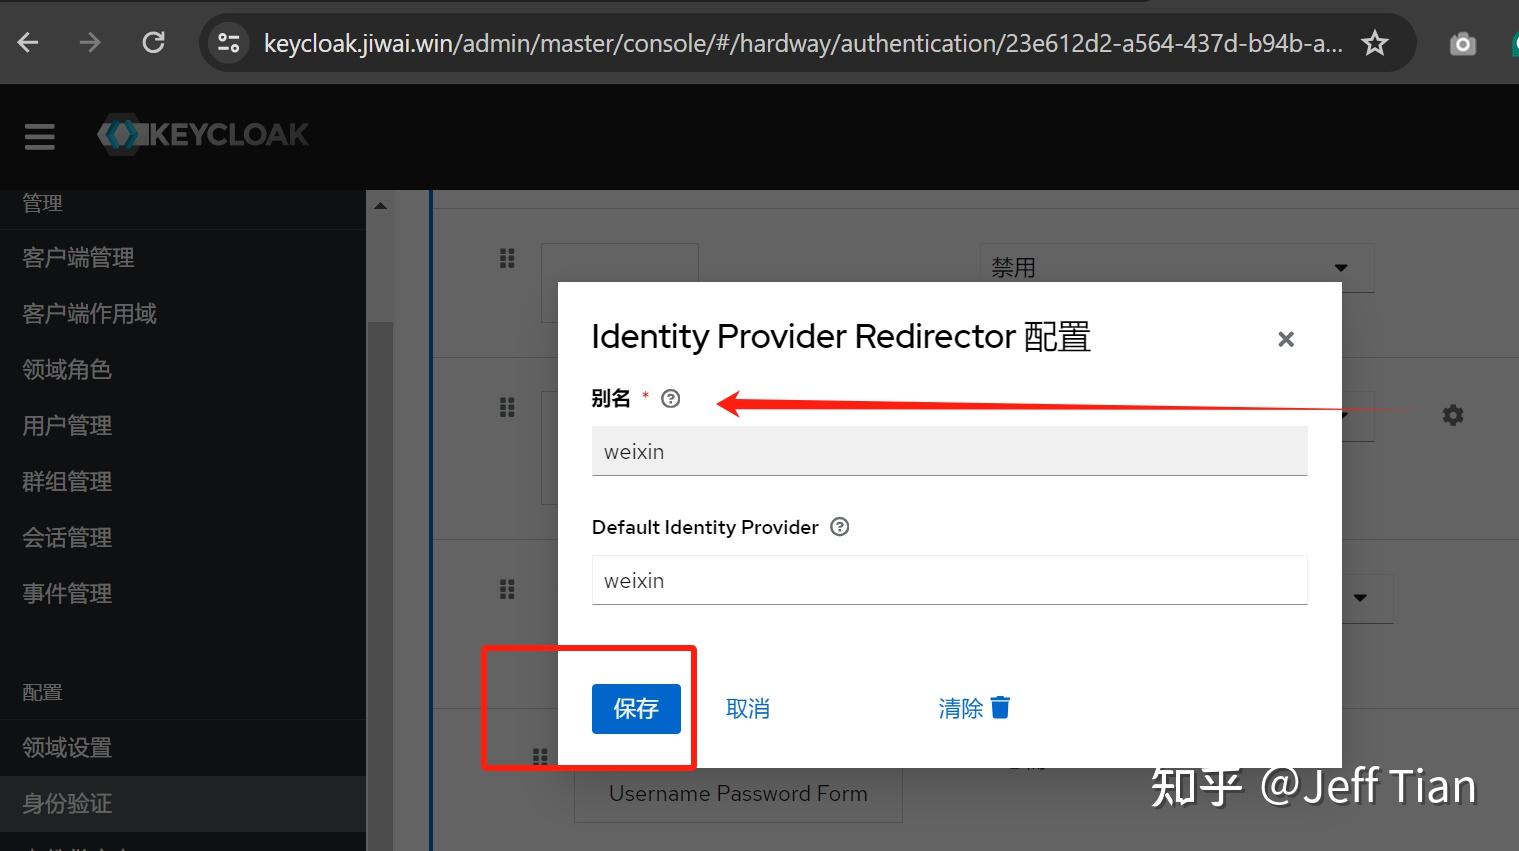1519x851 pixels.
Task: Click the camera icon in the address bar
Action: pos(1462,43)
